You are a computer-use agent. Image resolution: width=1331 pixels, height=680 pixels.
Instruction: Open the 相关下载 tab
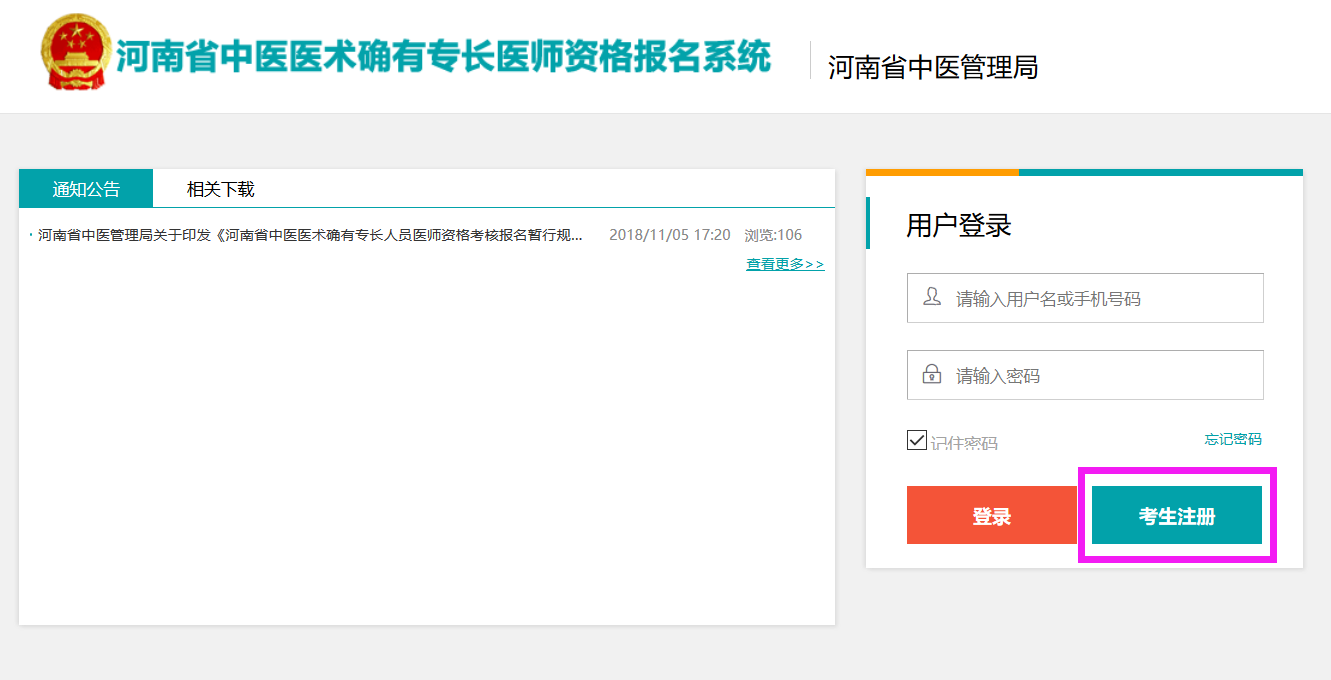(221, 189)
